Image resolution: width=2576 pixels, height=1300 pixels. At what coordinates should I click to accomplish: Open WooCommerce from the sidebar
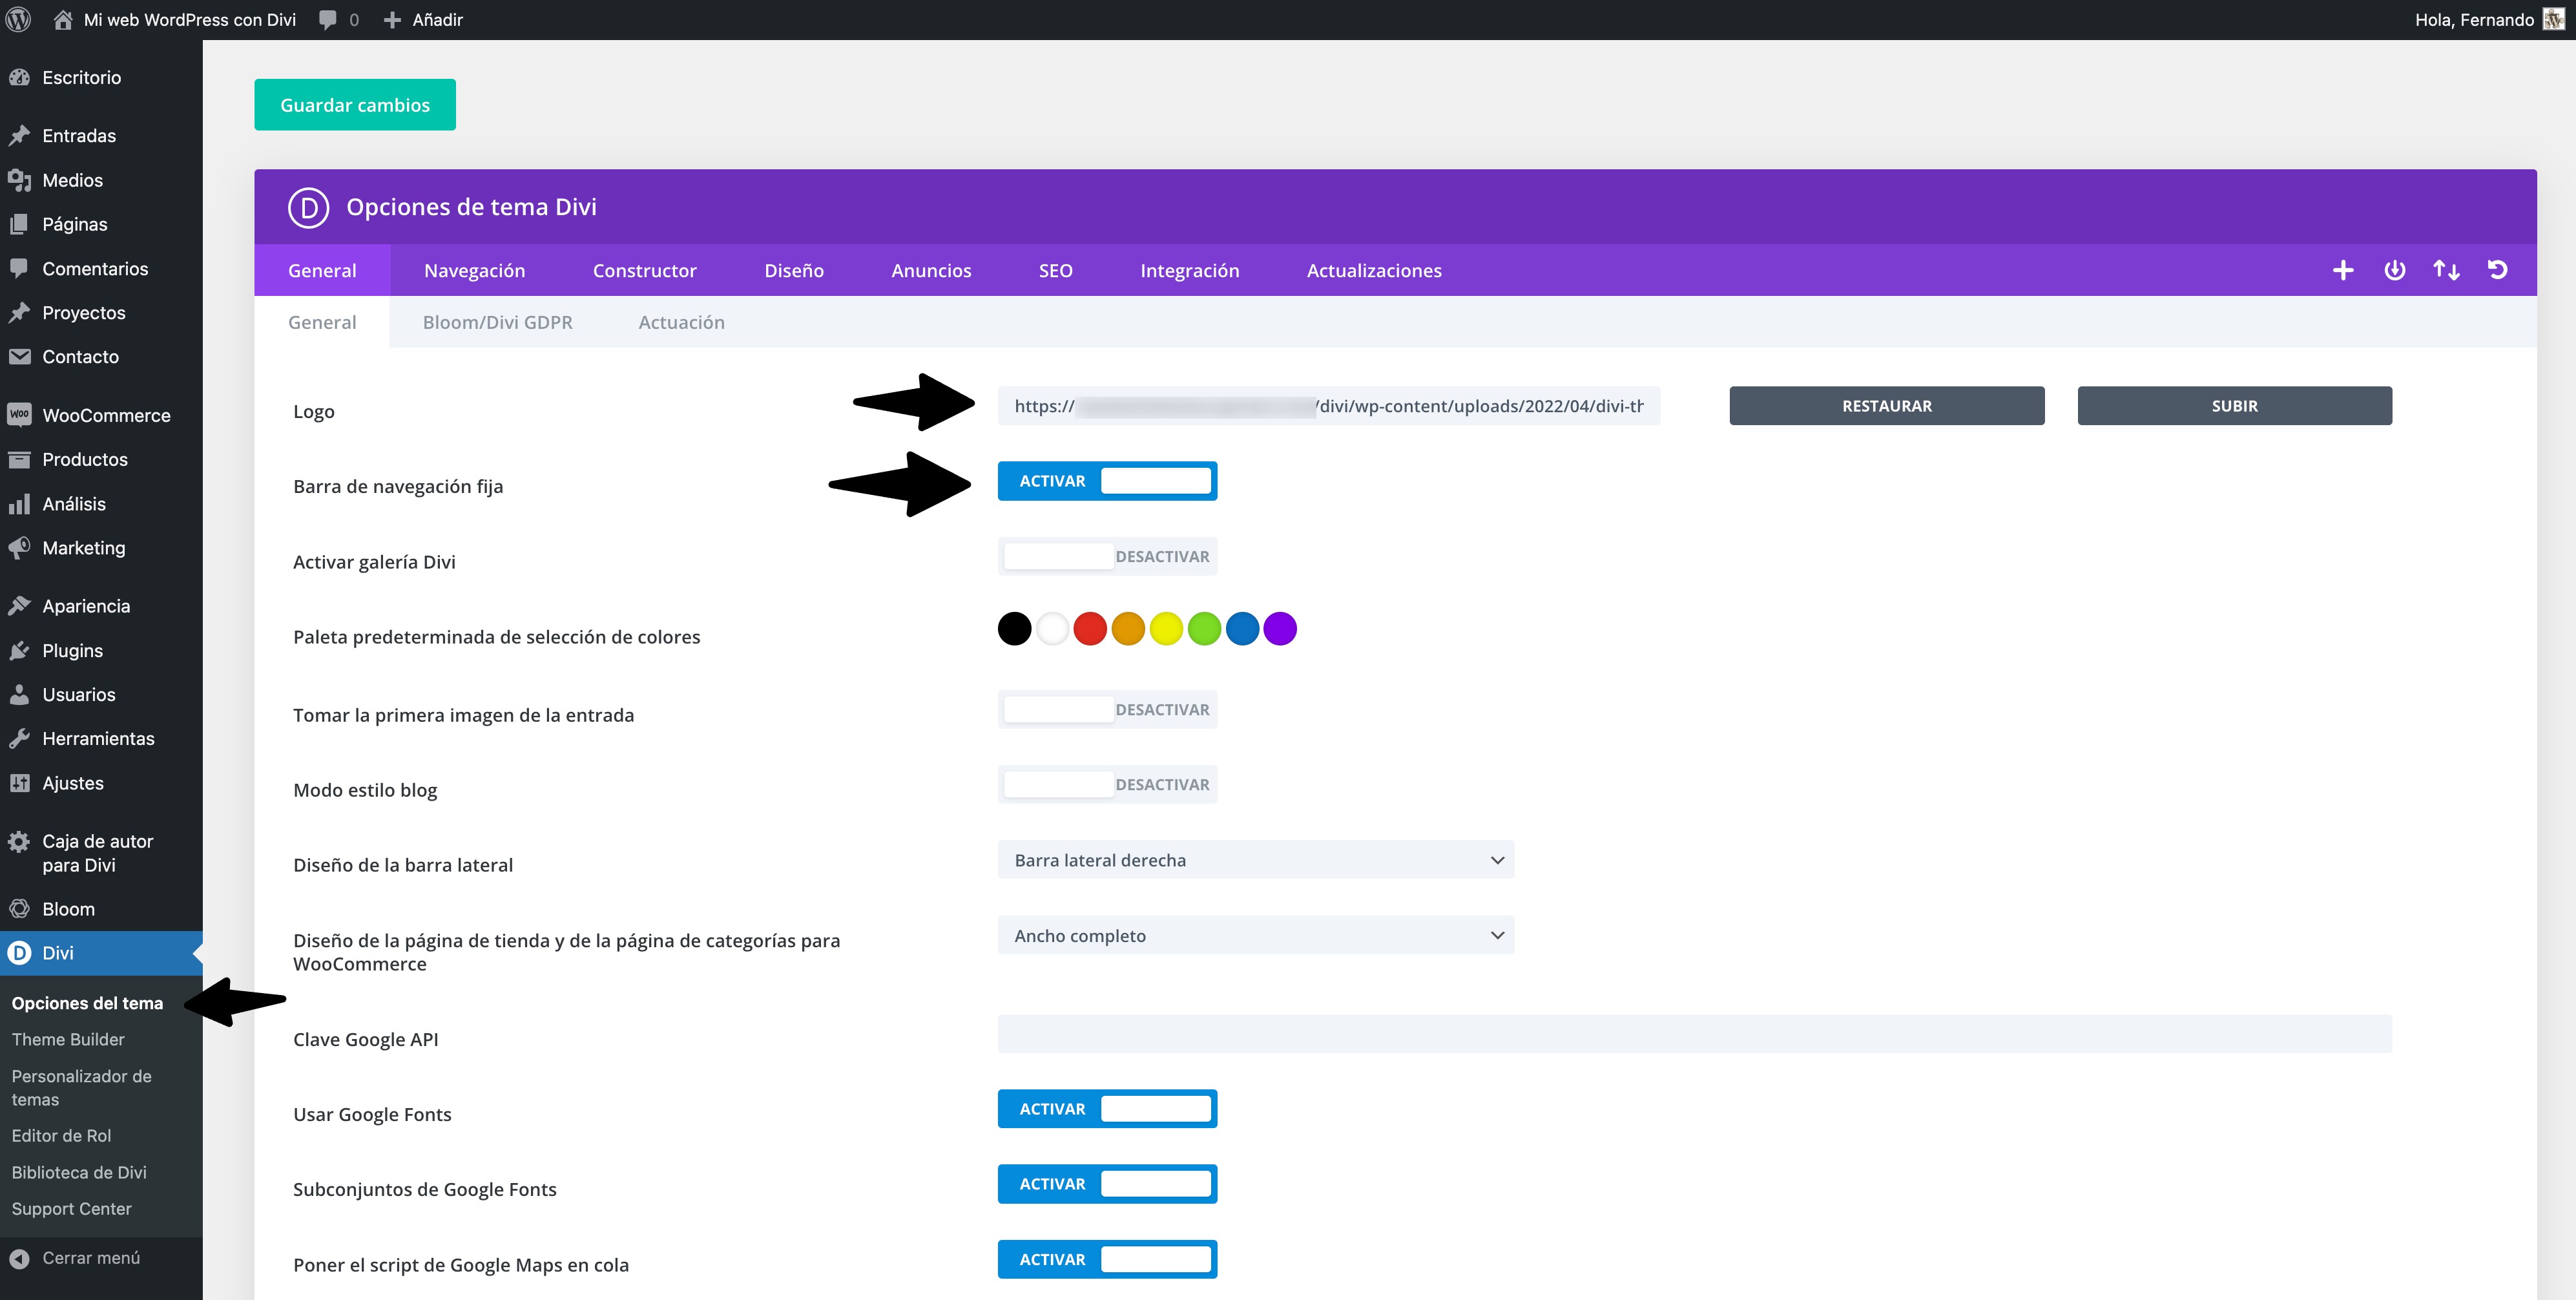click(x=106, y=415)
